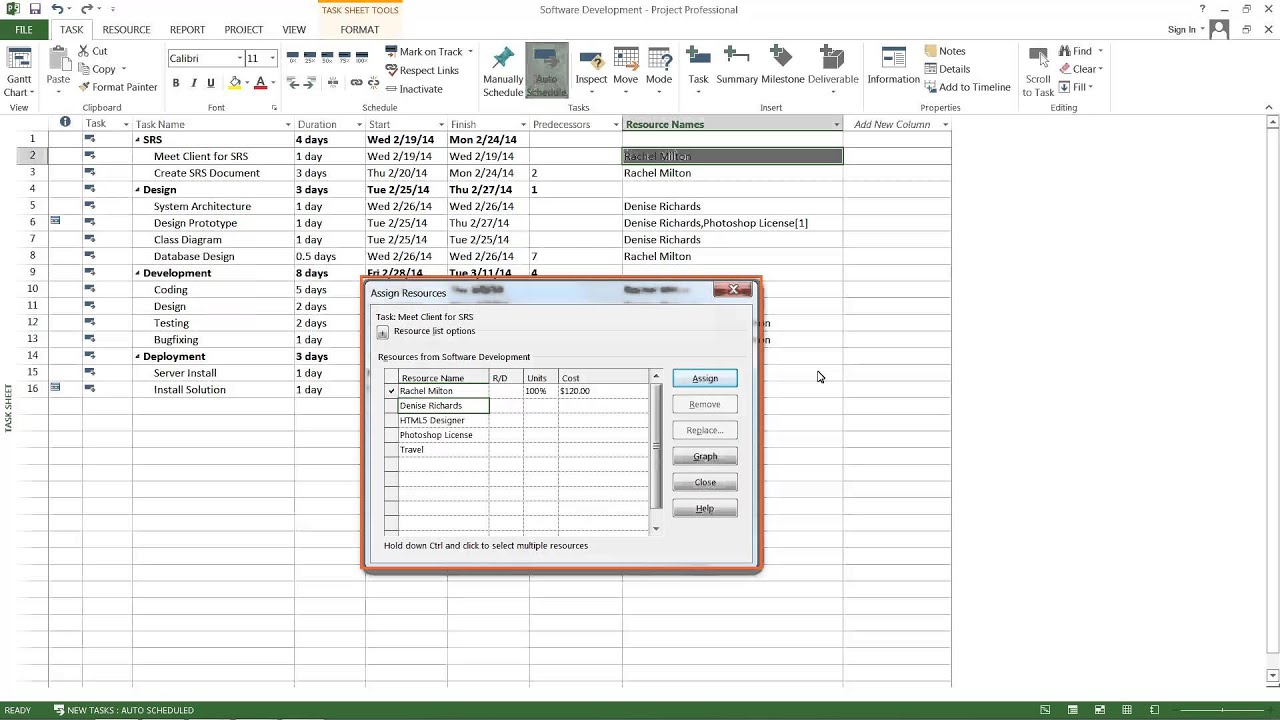Open Resource Names column filter dropdown

pyautogui.click(x=836, y=125)
